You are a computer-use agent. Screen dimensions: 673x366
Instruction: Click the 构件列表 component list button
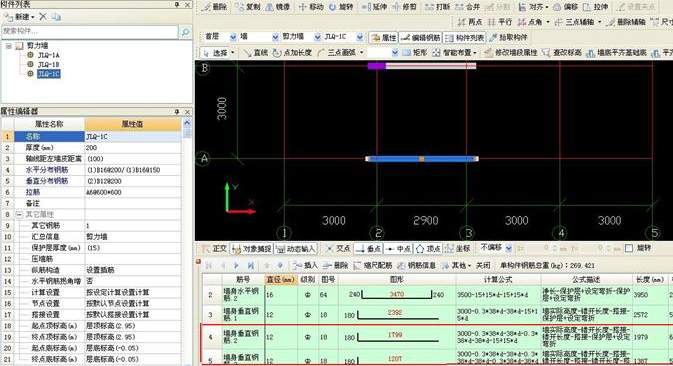pyautogui.click(x=465, y=38)
